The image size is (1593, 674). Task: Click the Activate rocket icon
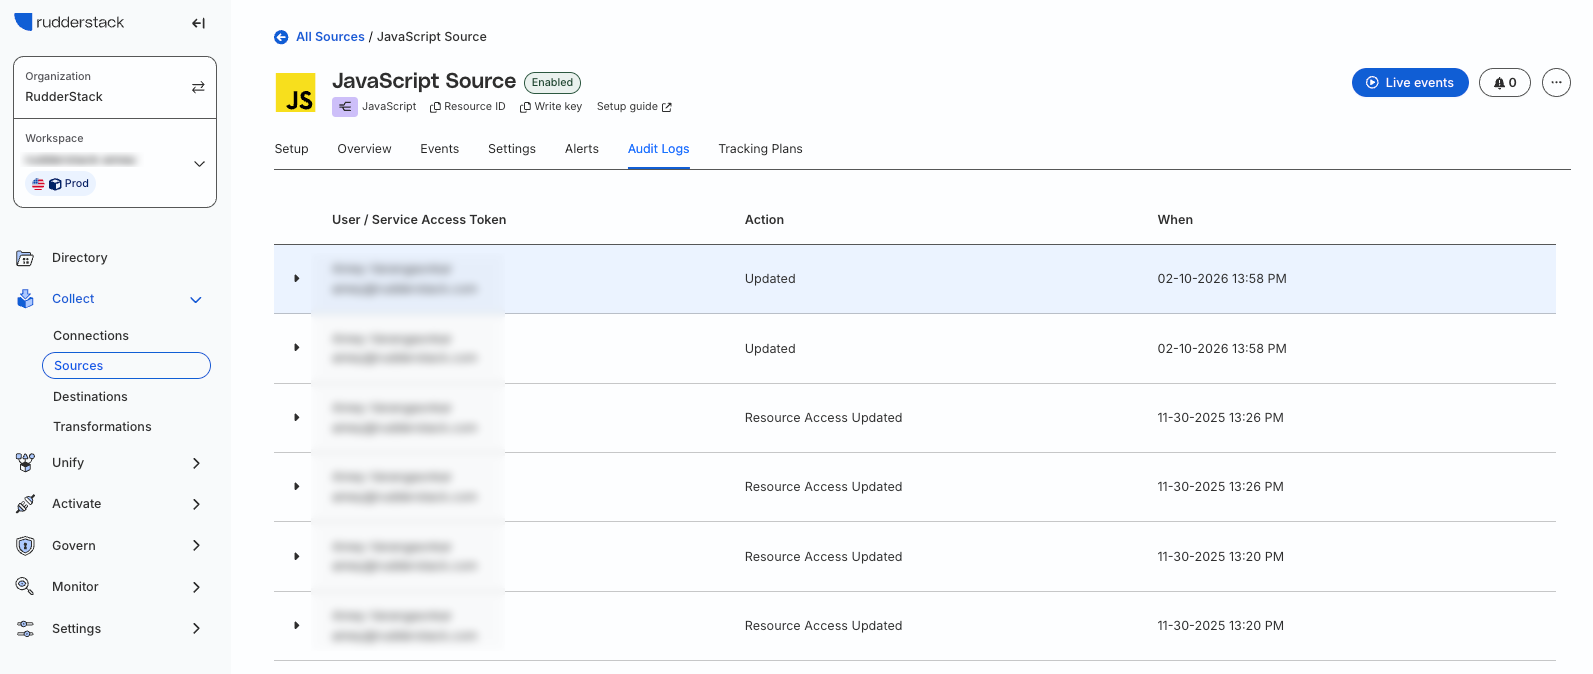[25, 504]
